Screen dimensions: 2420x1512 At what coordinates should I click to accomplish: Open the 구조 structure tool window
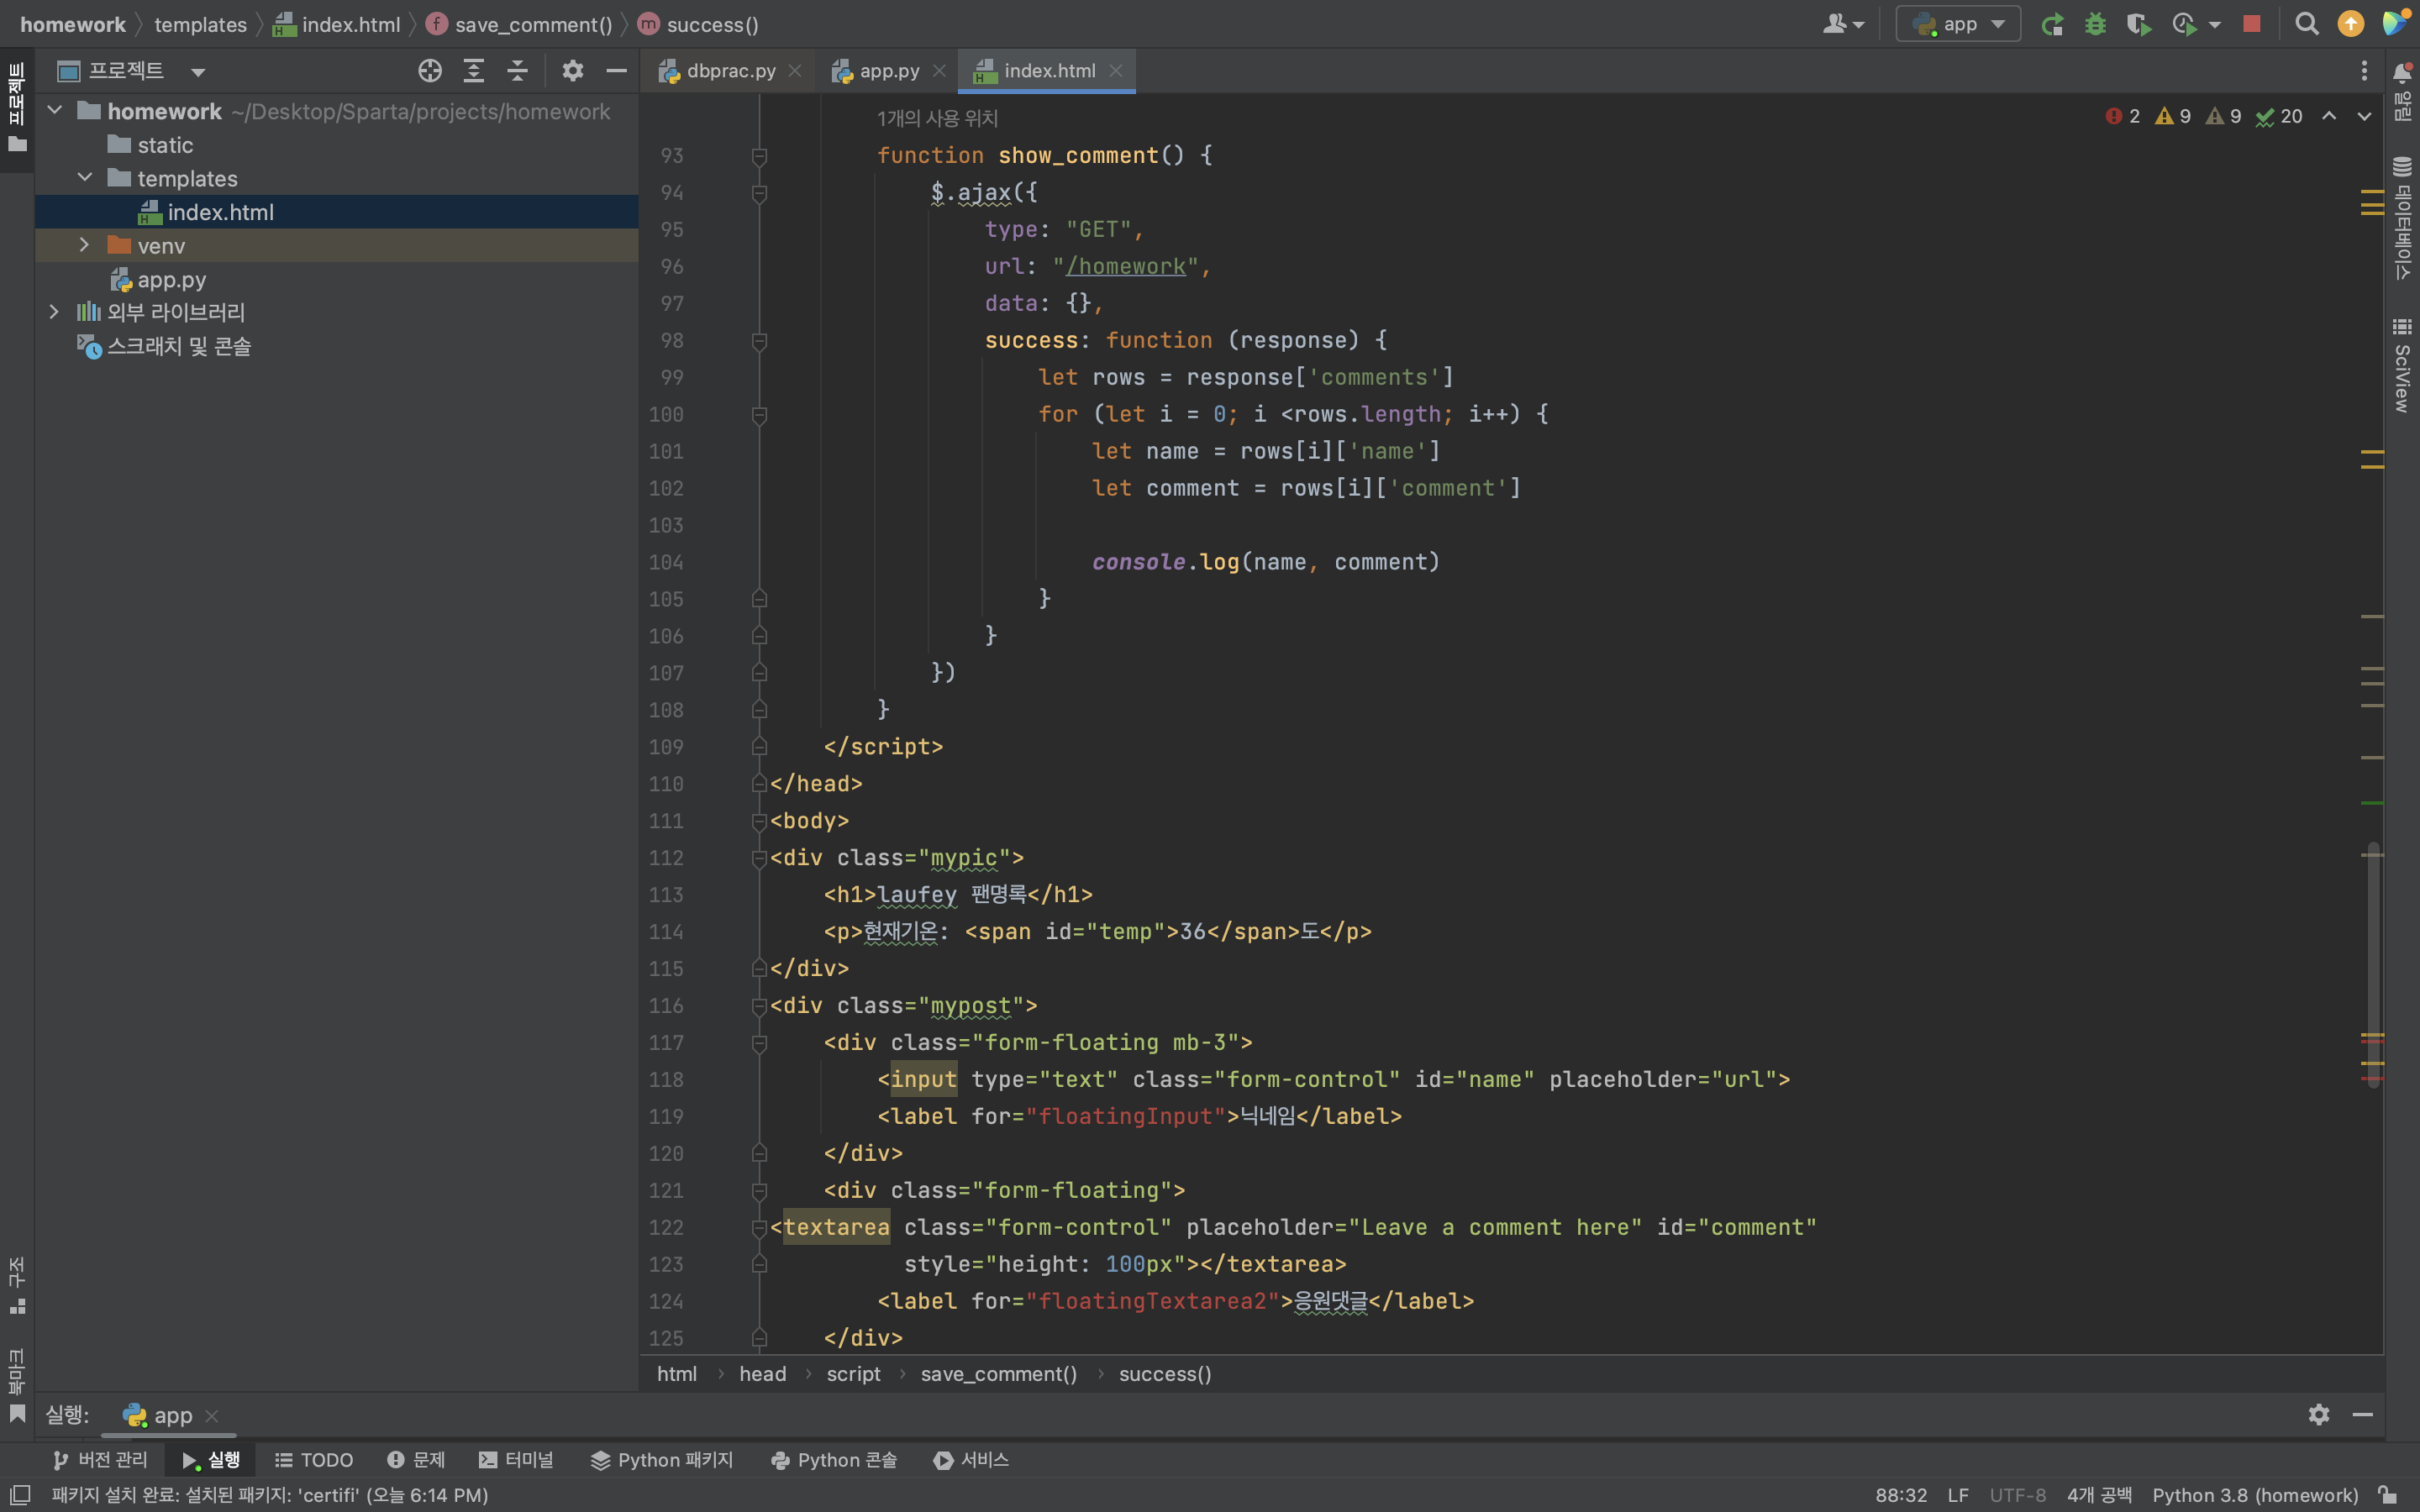point(17,1286)
